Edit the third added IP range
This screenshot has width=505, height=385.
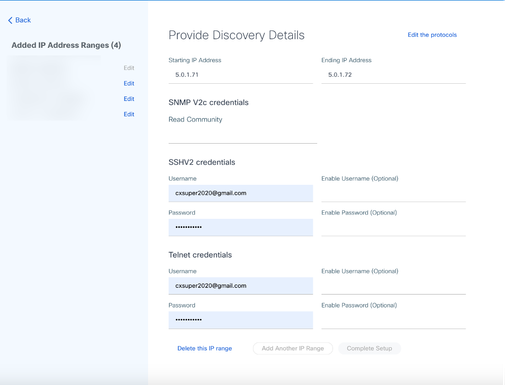pyautogui.click(x=129, y=99)
